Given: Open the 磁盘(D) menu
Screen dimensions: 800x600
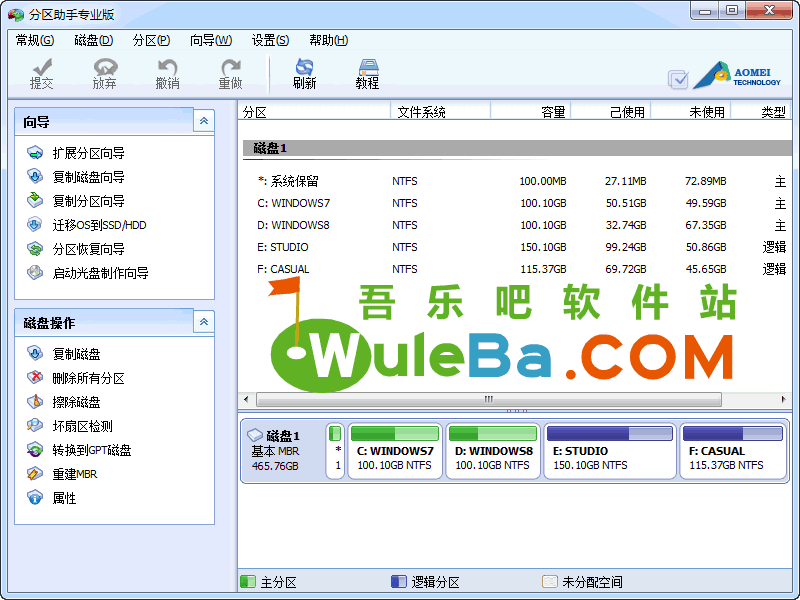Looking at the screenshot, I should pyautogui.click(x=93, y=40).
